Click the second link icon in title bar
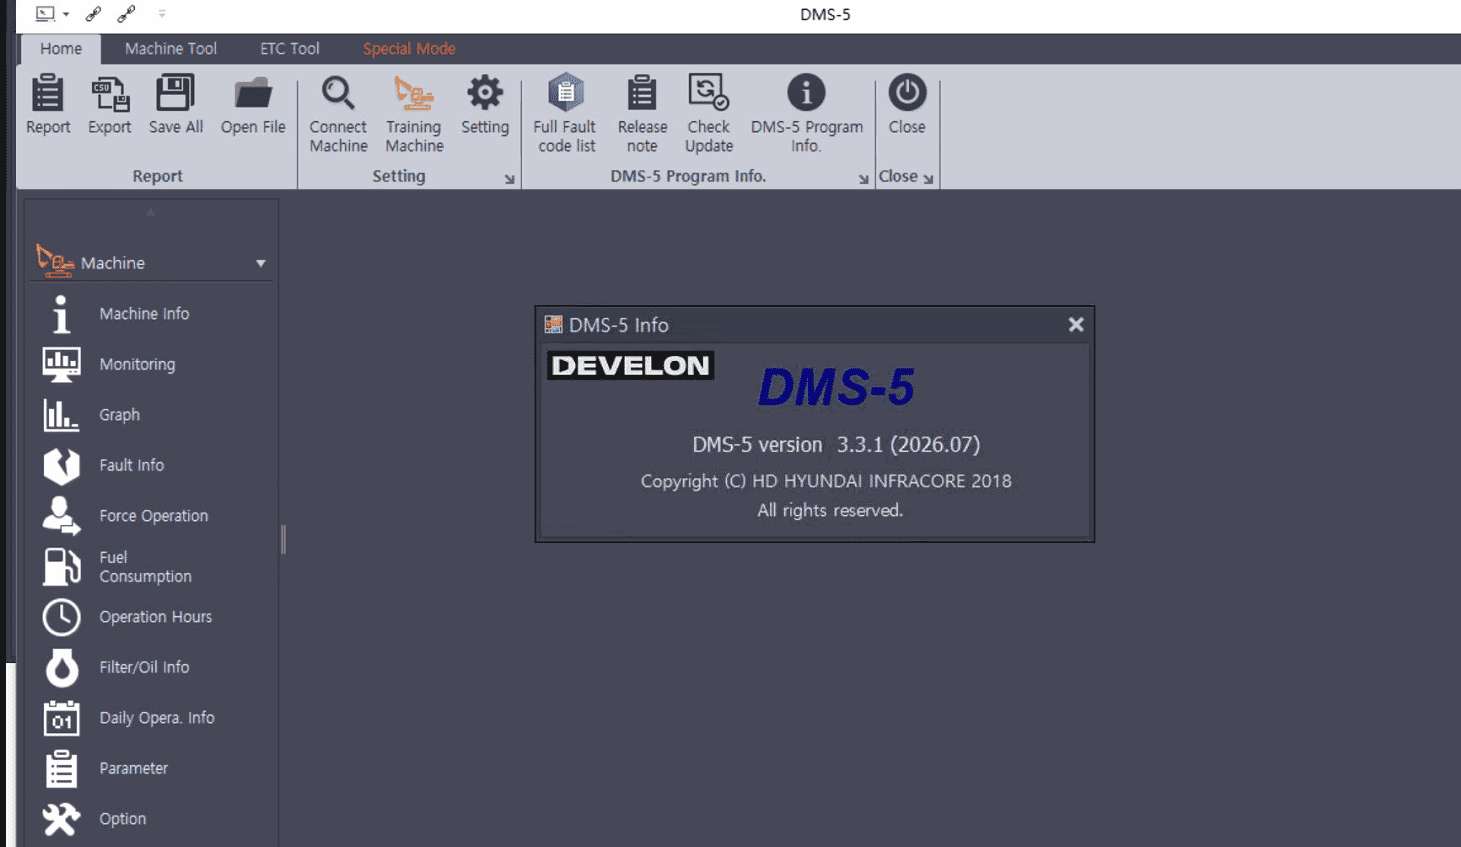 pos(126,14)
